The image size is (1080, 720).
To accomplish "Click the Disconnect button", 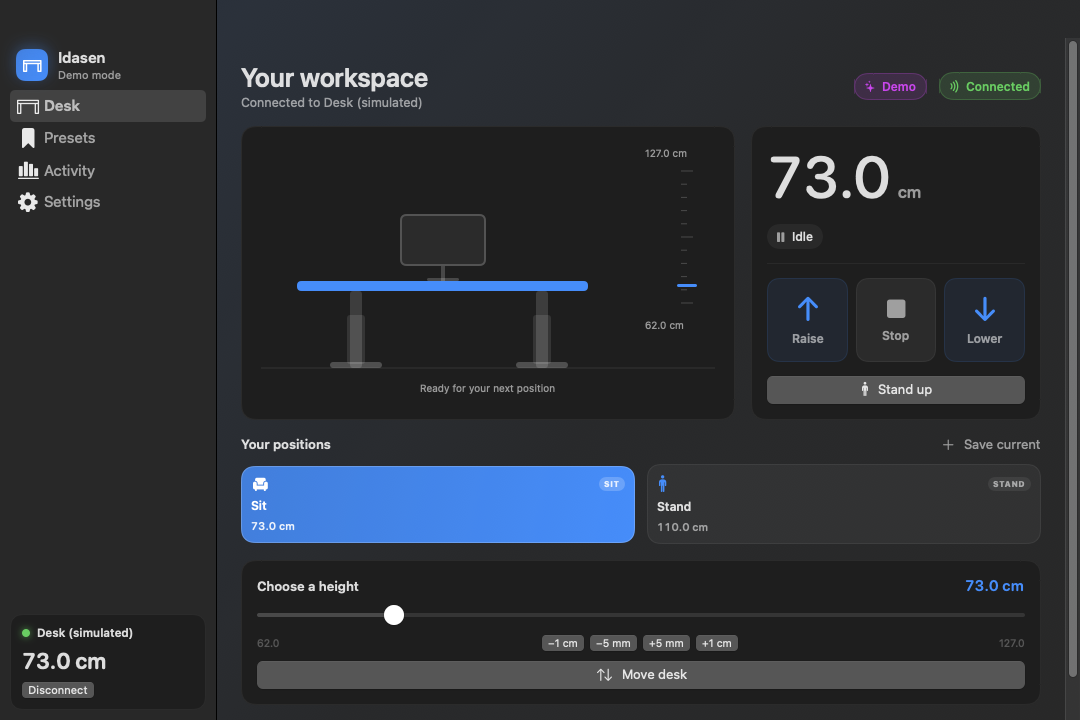I will [x=58, y=690].
